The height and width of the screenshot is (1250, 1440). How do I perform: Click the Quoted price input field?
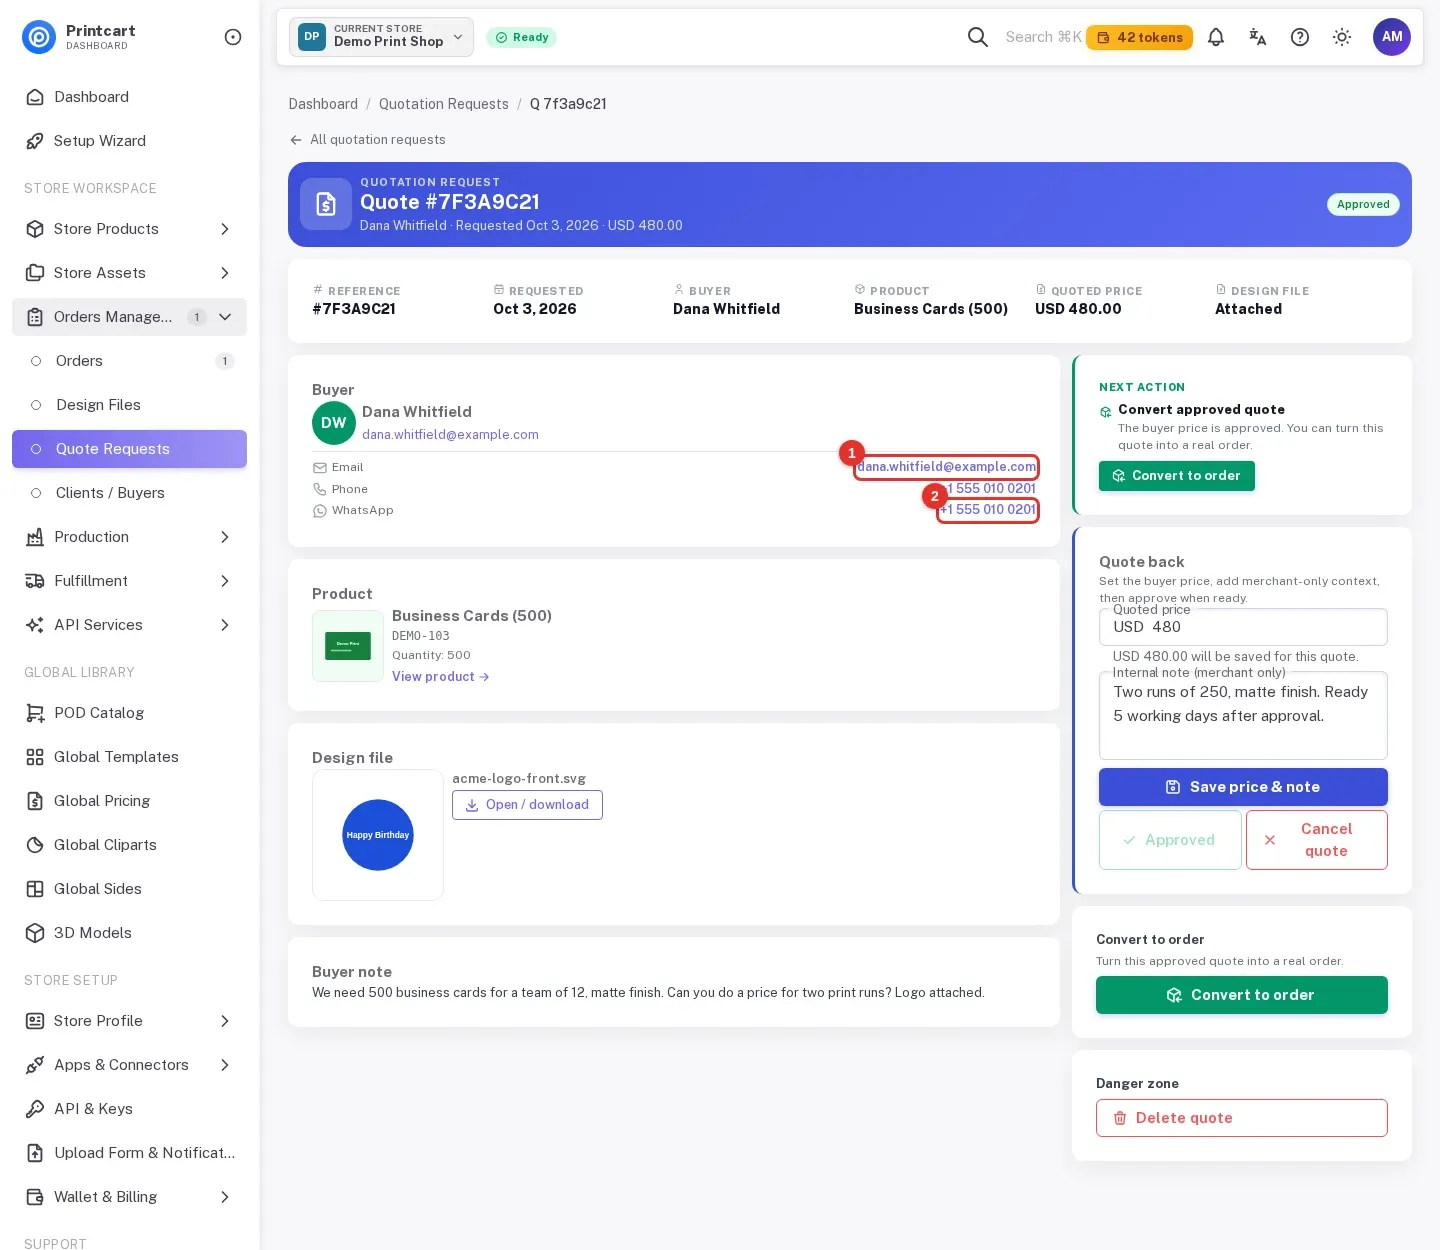tap(1243, 627)
